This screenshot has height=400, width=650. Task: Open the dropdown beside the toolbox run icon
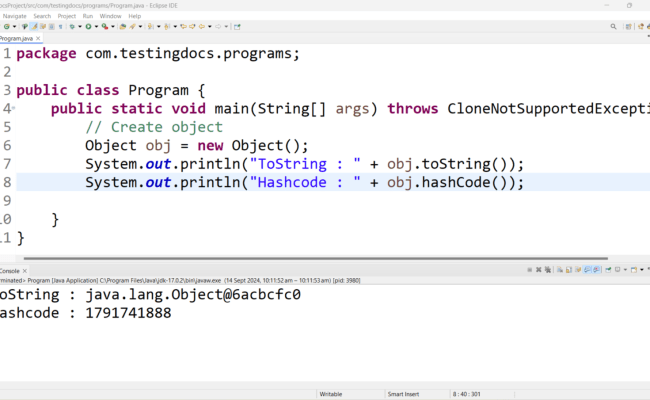113,27
